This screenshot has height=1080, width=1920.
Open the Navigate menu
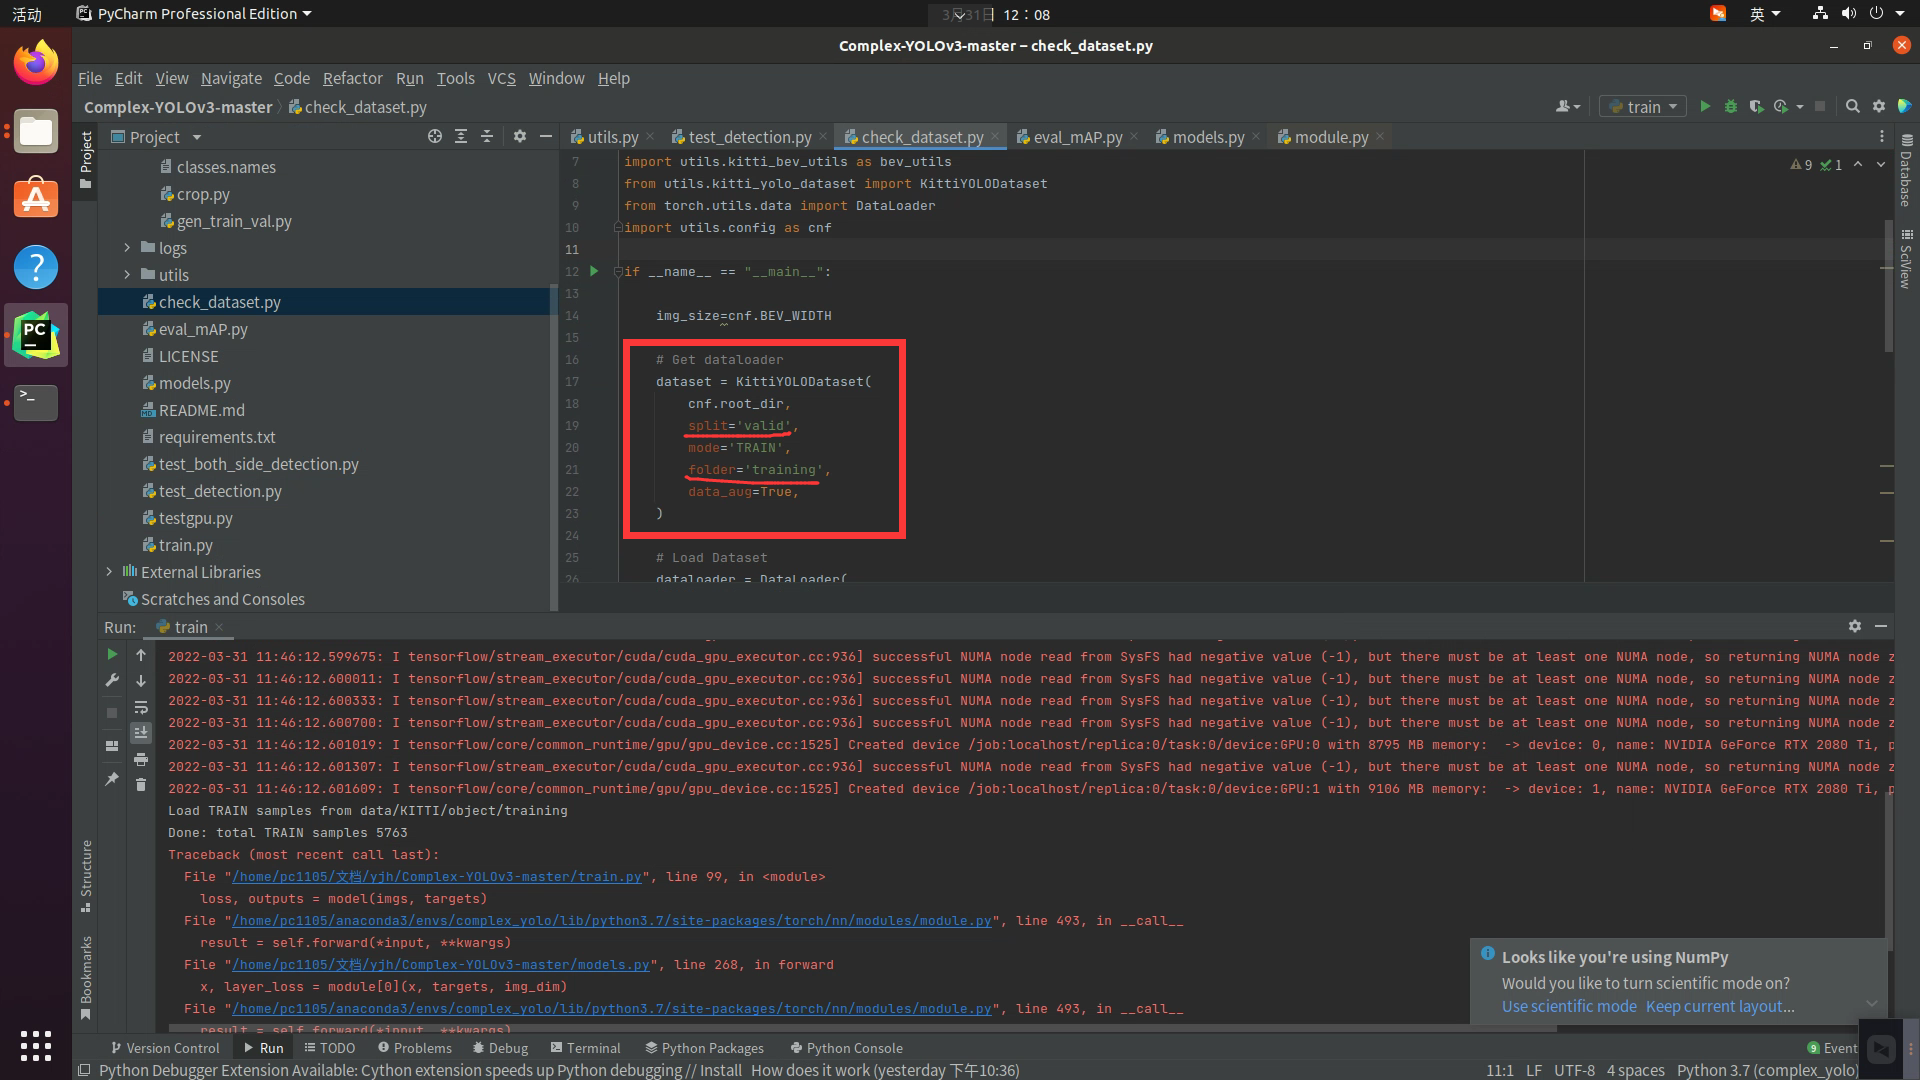pyautogui.click(x=231, y=78)
